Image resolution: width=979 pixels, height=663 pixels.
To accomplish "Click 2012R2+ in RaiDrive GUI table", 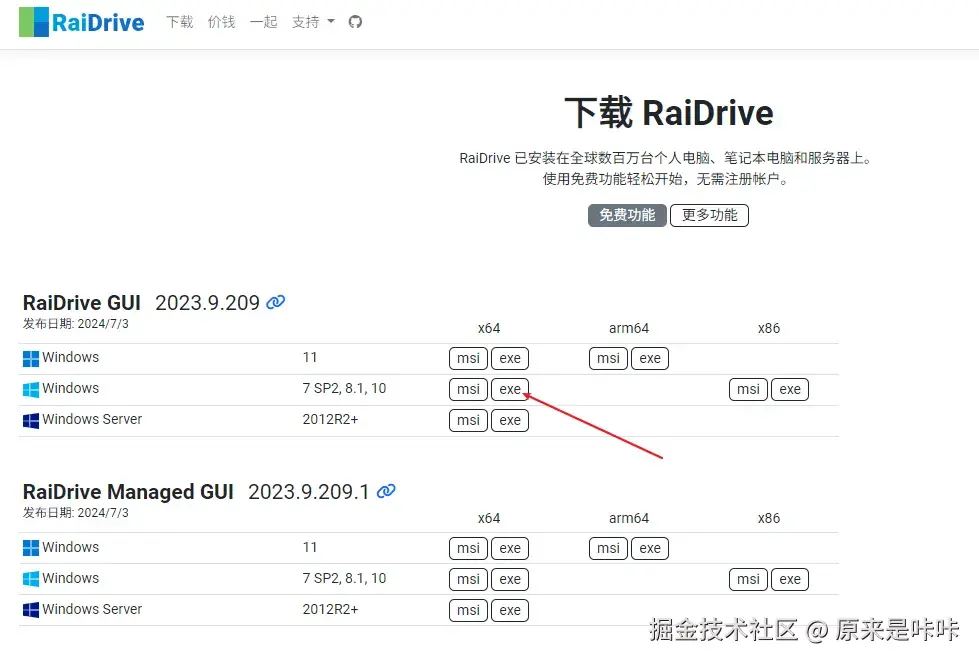I will pyautogui.click(x=330, y=420).
